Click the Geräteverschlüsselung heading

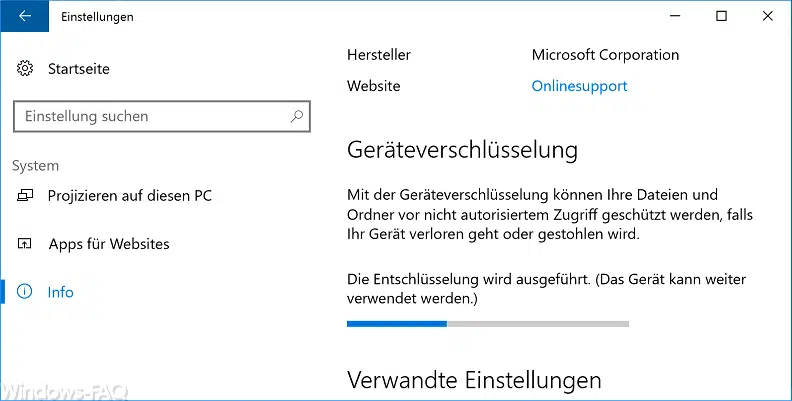coord(462,150)
